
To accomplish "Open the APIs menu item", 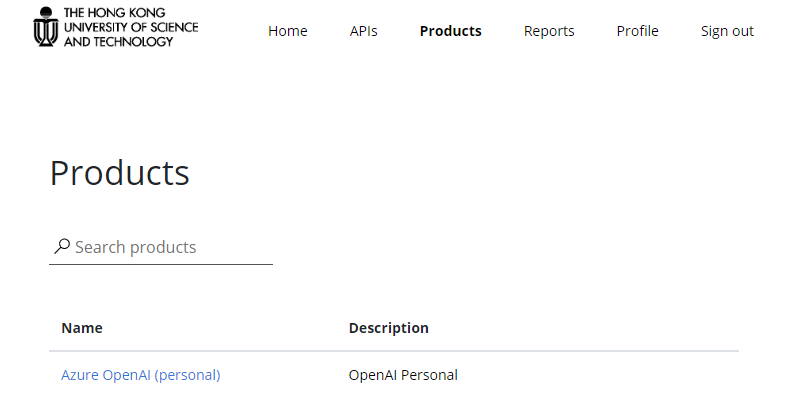I will [x=363, y=31].
